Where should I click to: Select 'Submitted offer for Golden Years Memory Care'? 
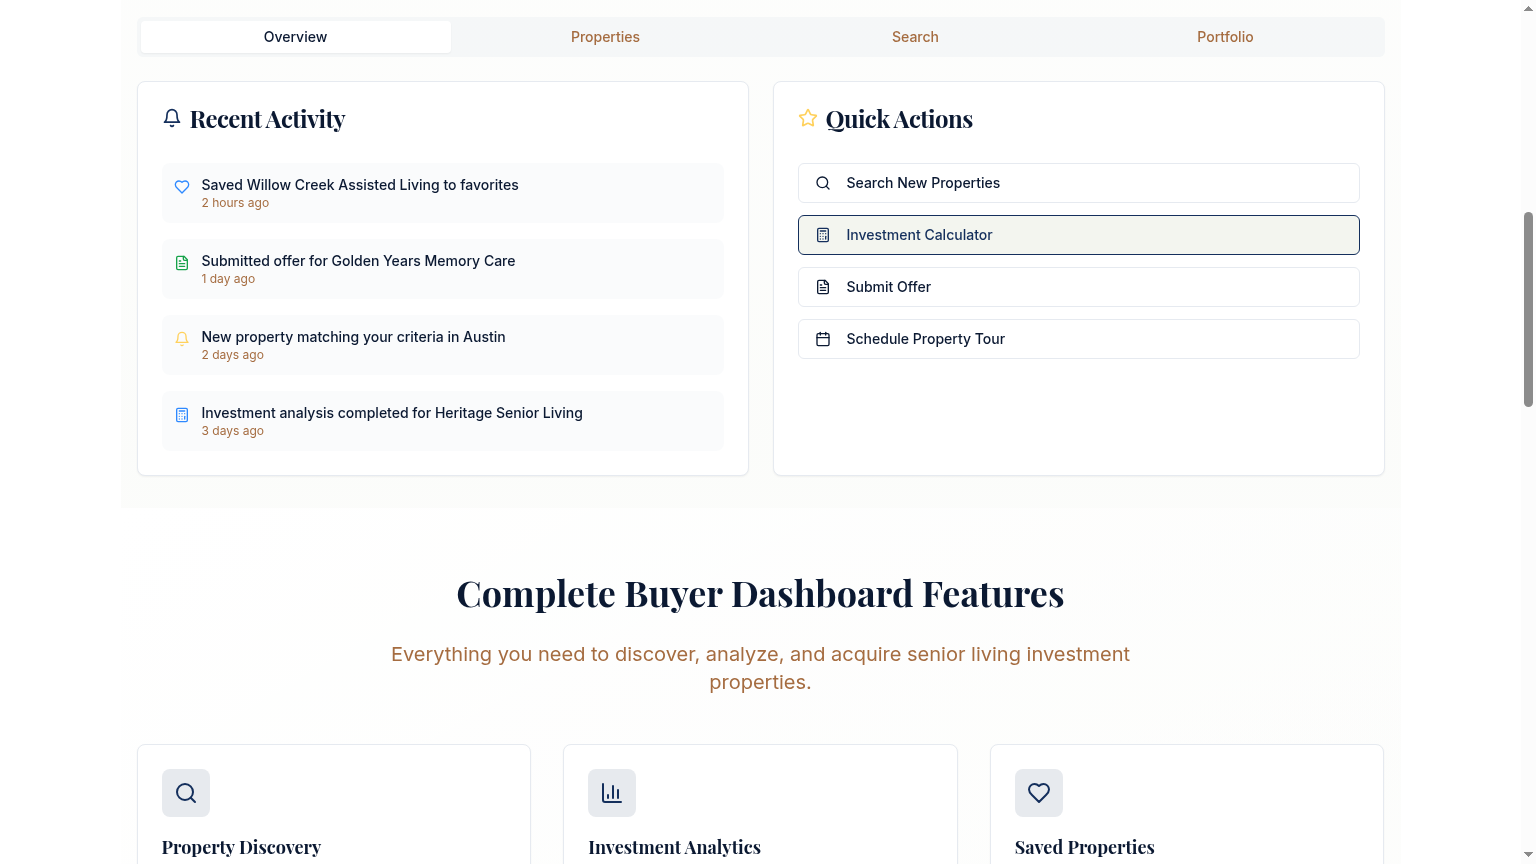358,261
